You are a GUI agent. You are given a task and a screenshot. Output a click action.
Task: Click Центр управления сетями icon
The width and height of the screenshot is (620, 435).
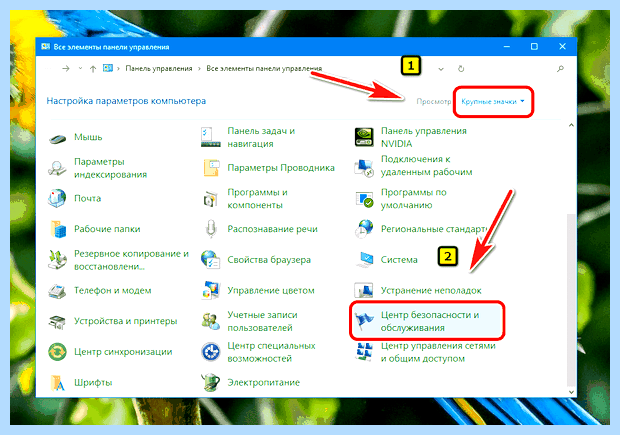pyautogui.click(x=364, y=352)
